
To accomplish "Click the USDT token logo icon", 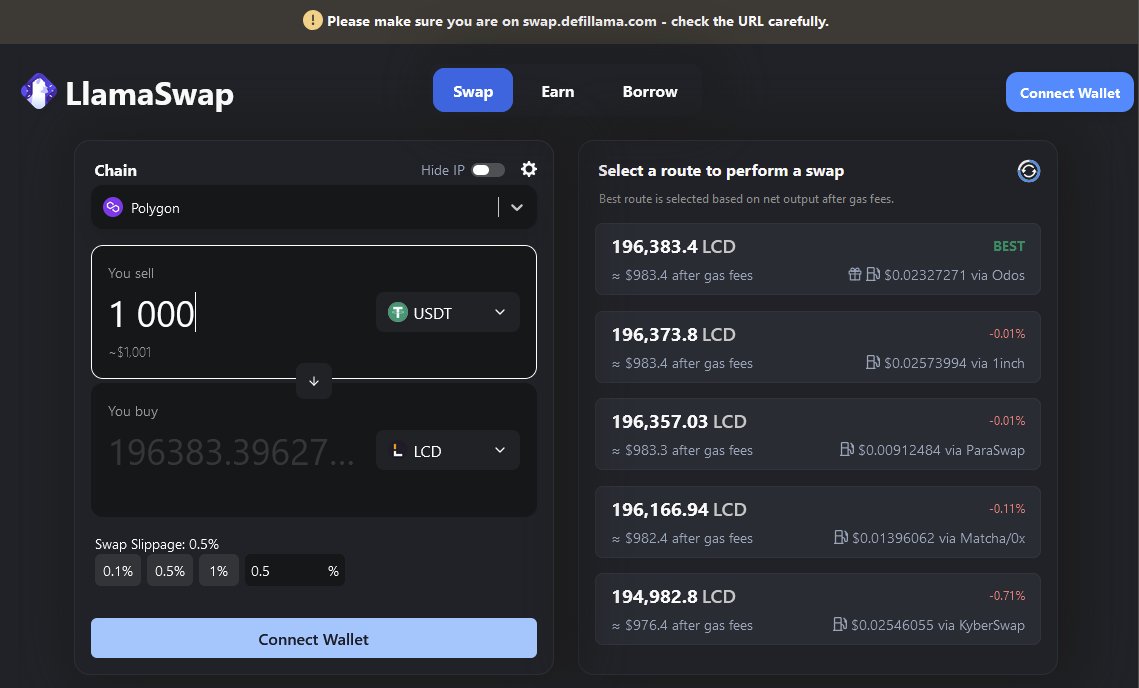I will pos(397,312).
